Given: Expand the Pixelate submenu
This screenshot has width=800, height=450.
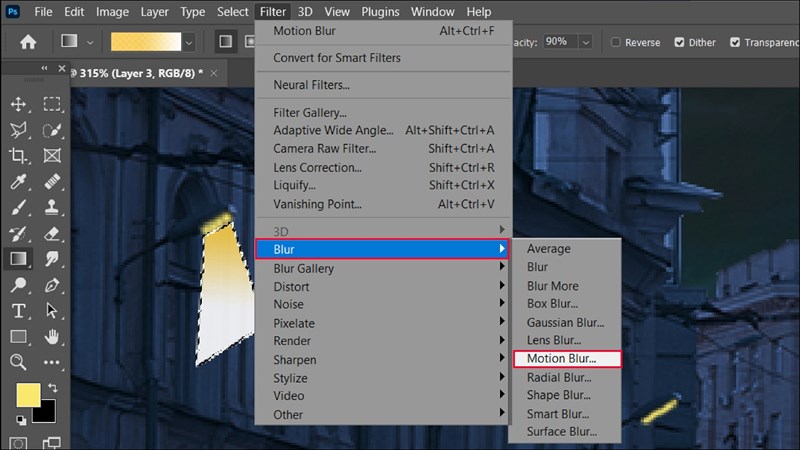Looking at the screenshot, I should coord(383,323).
